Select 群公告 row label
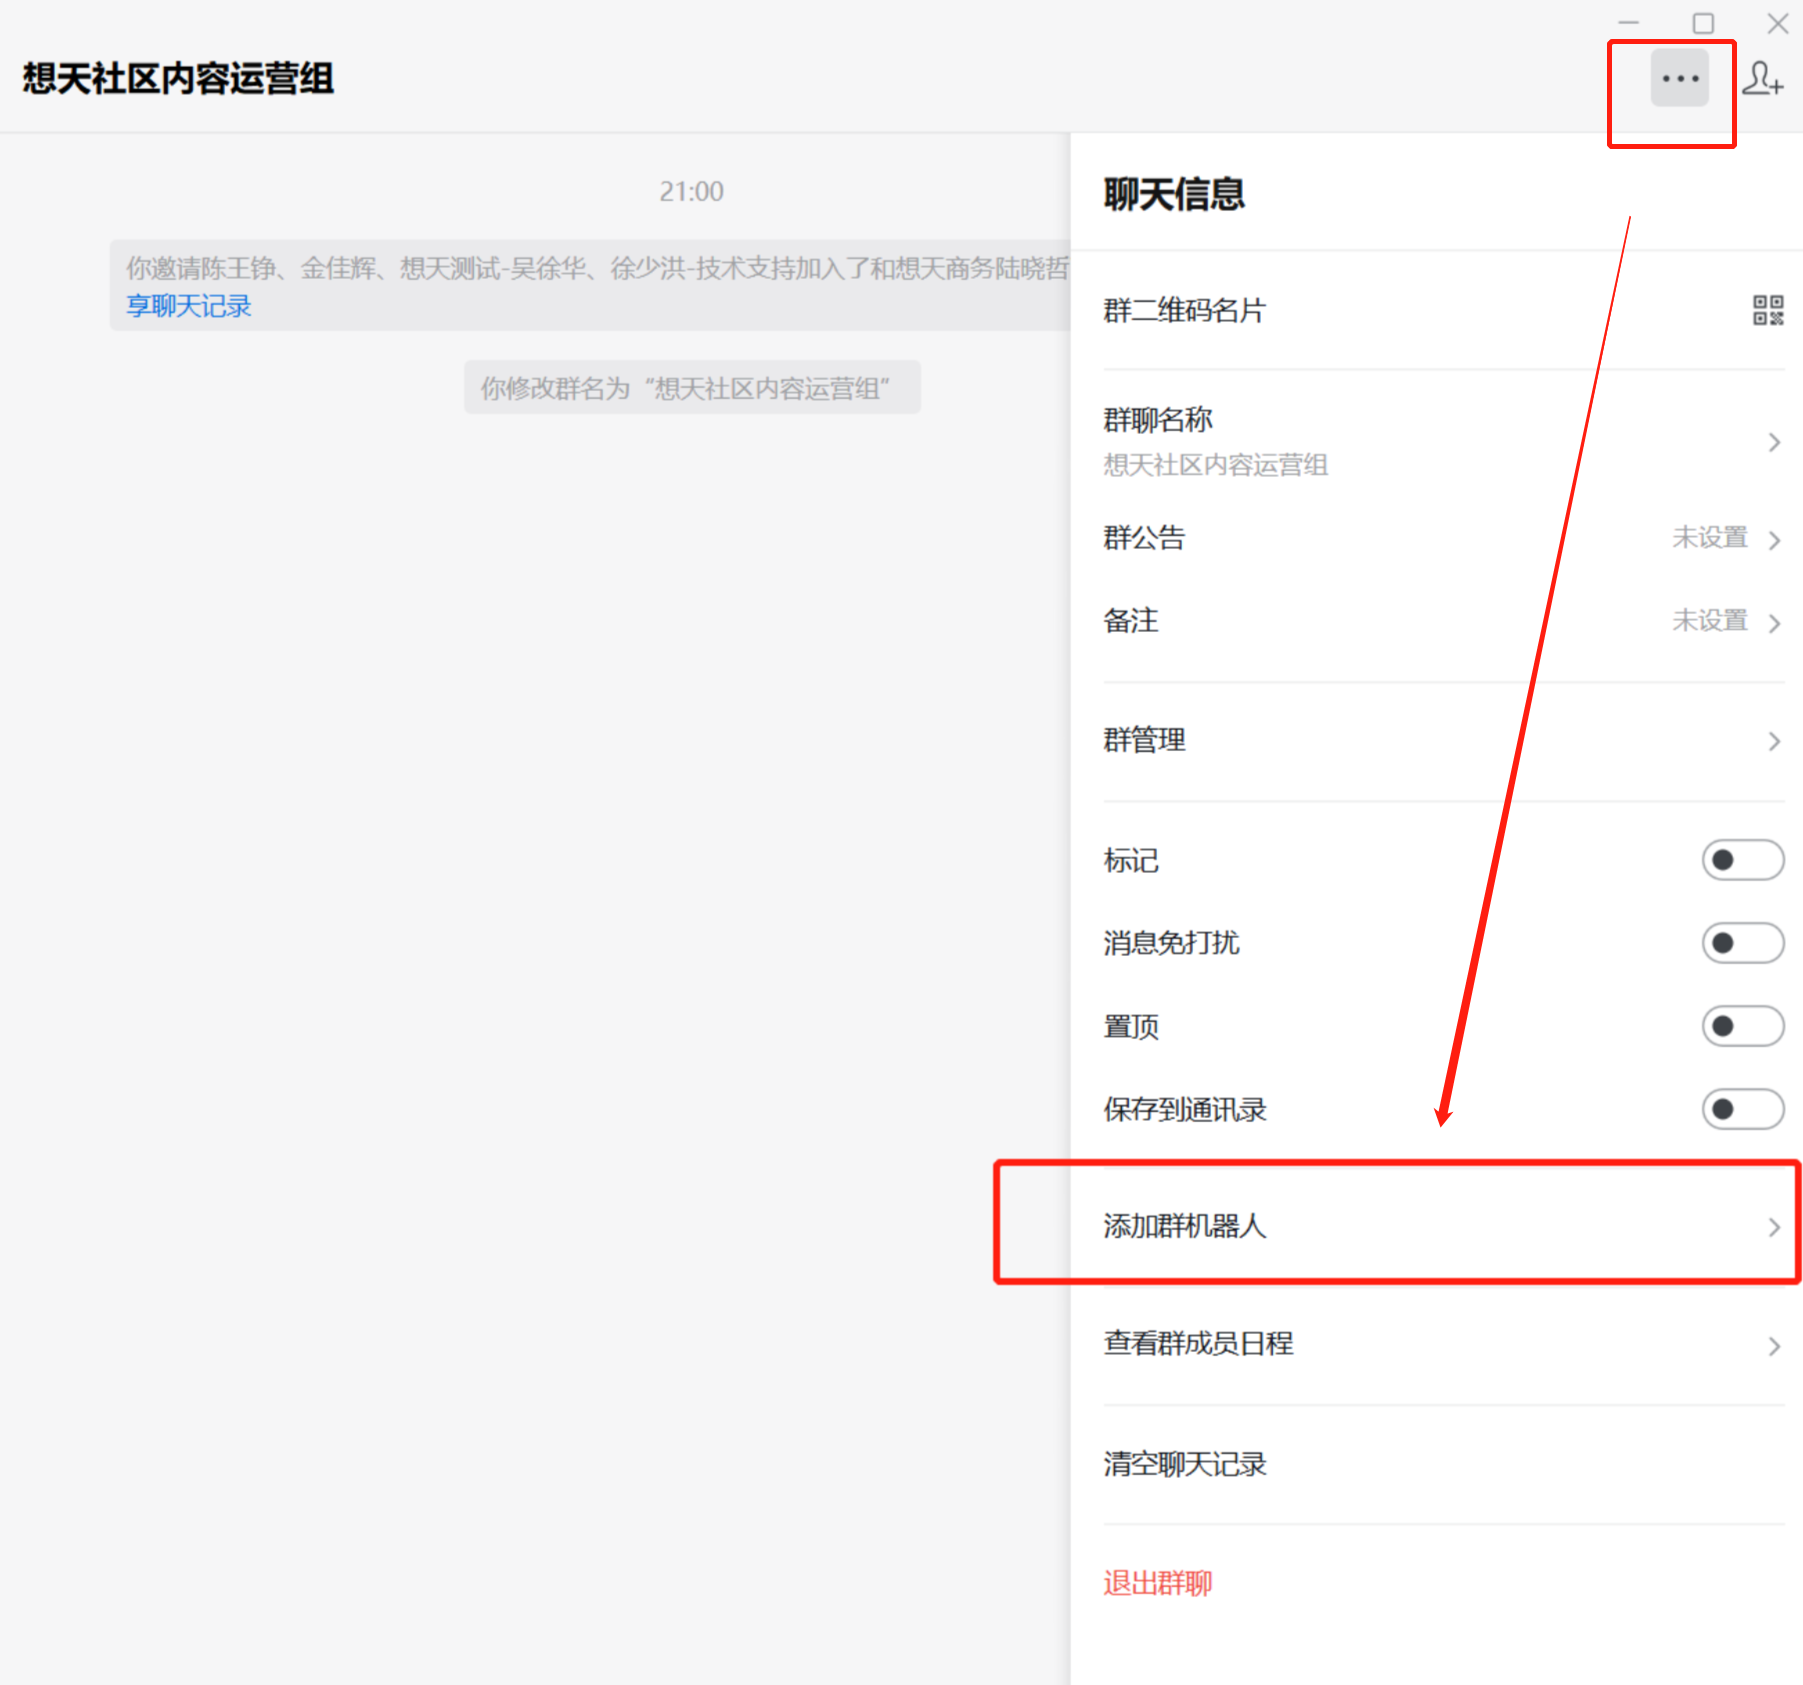The width and height of the screenshot is (1803, 1685). [1144, 538]
